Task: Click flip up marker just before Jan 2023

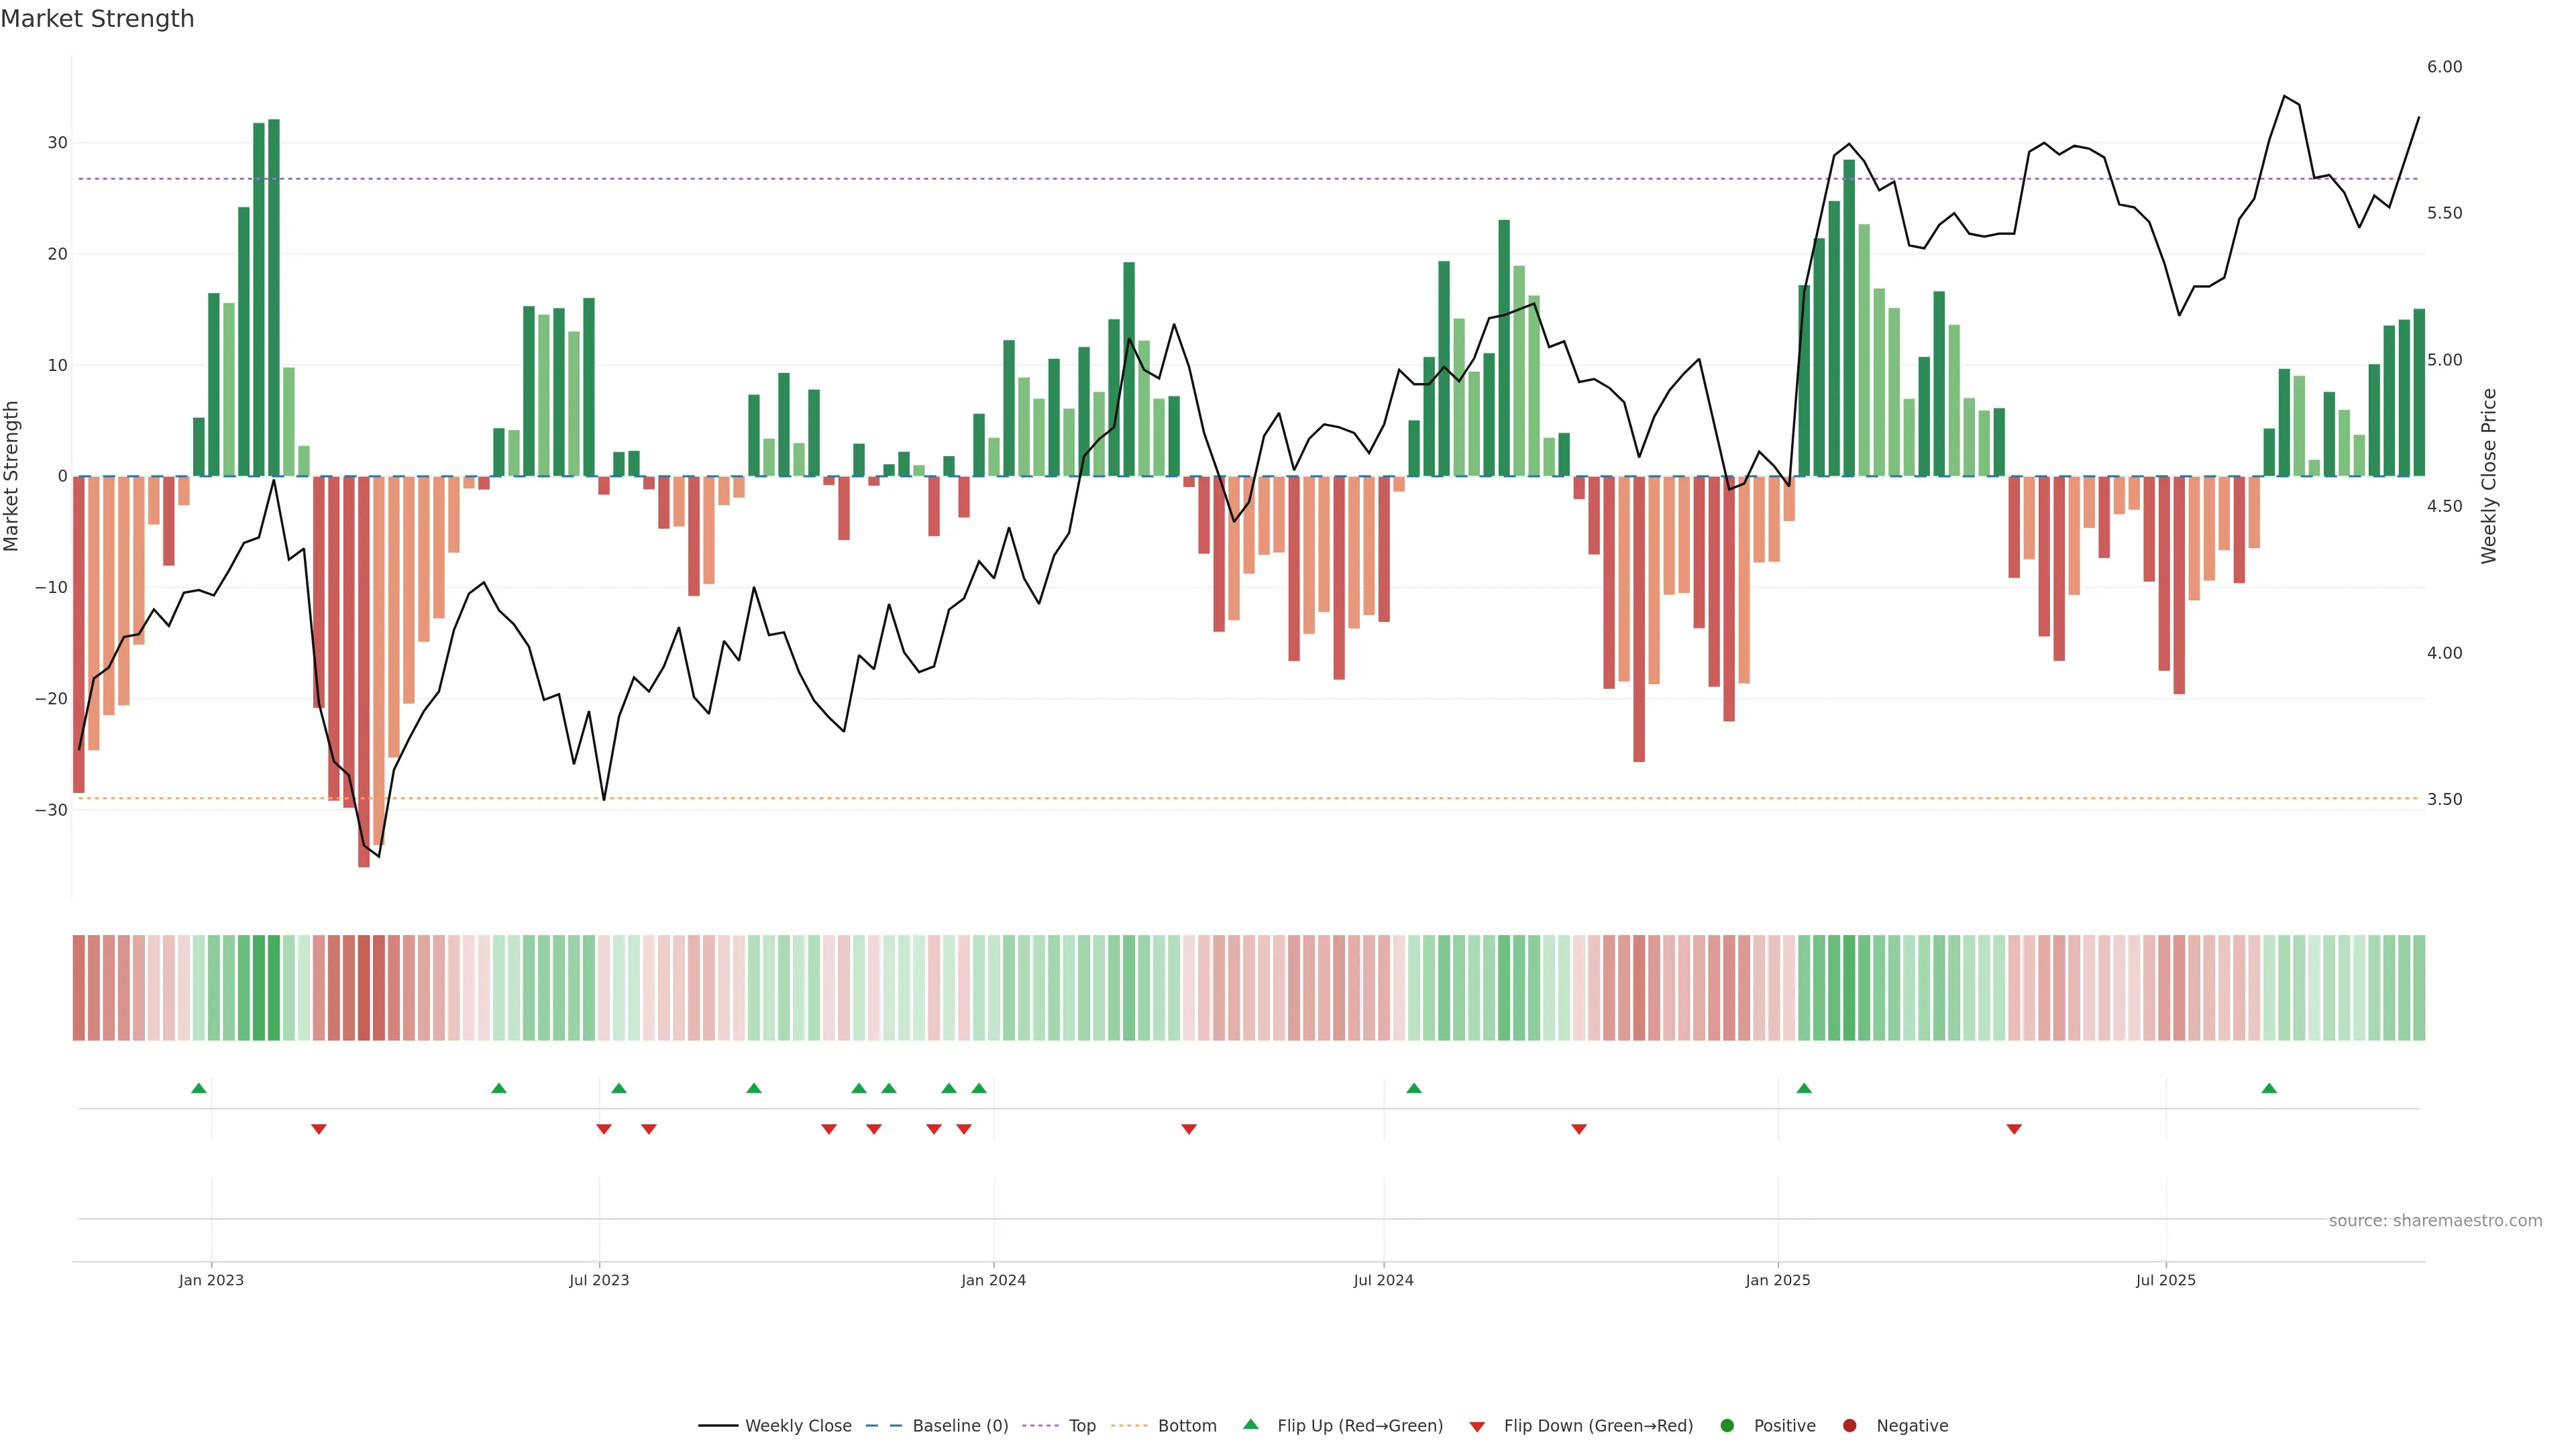Action: 199,1088
